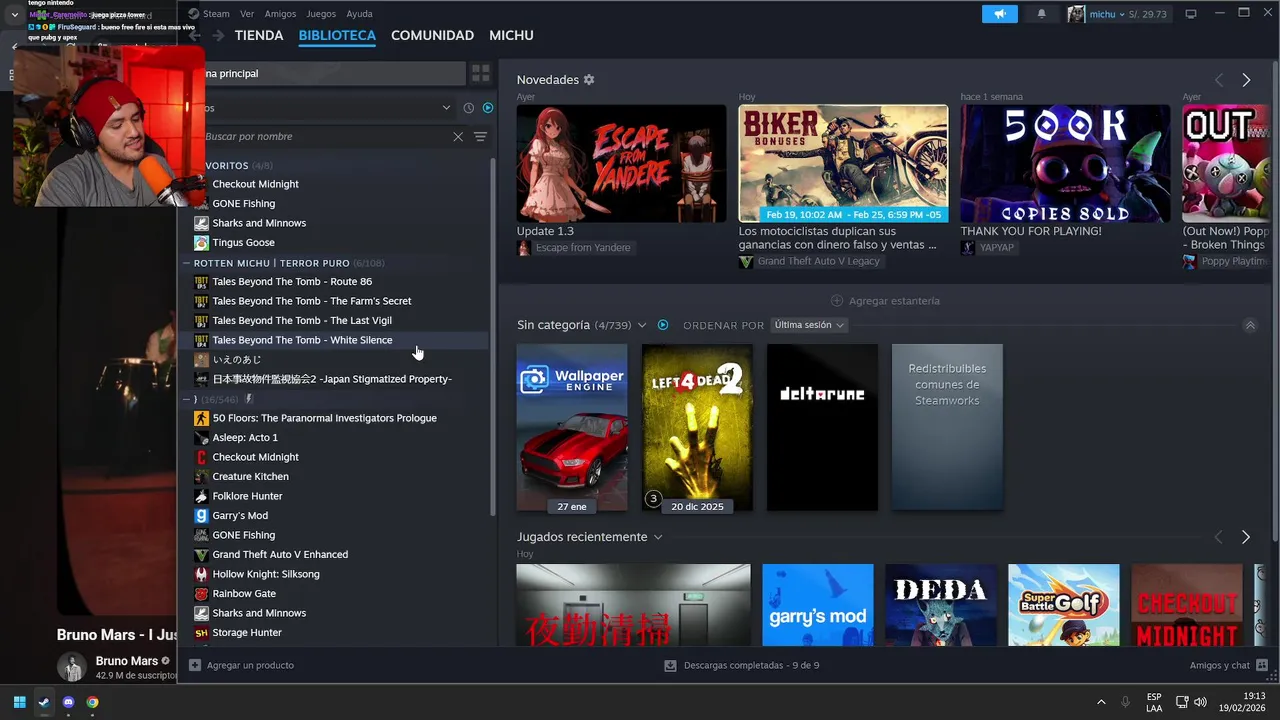
Task: Open Left 4 Dead 2 cover
Action: [x=697, y=428]
